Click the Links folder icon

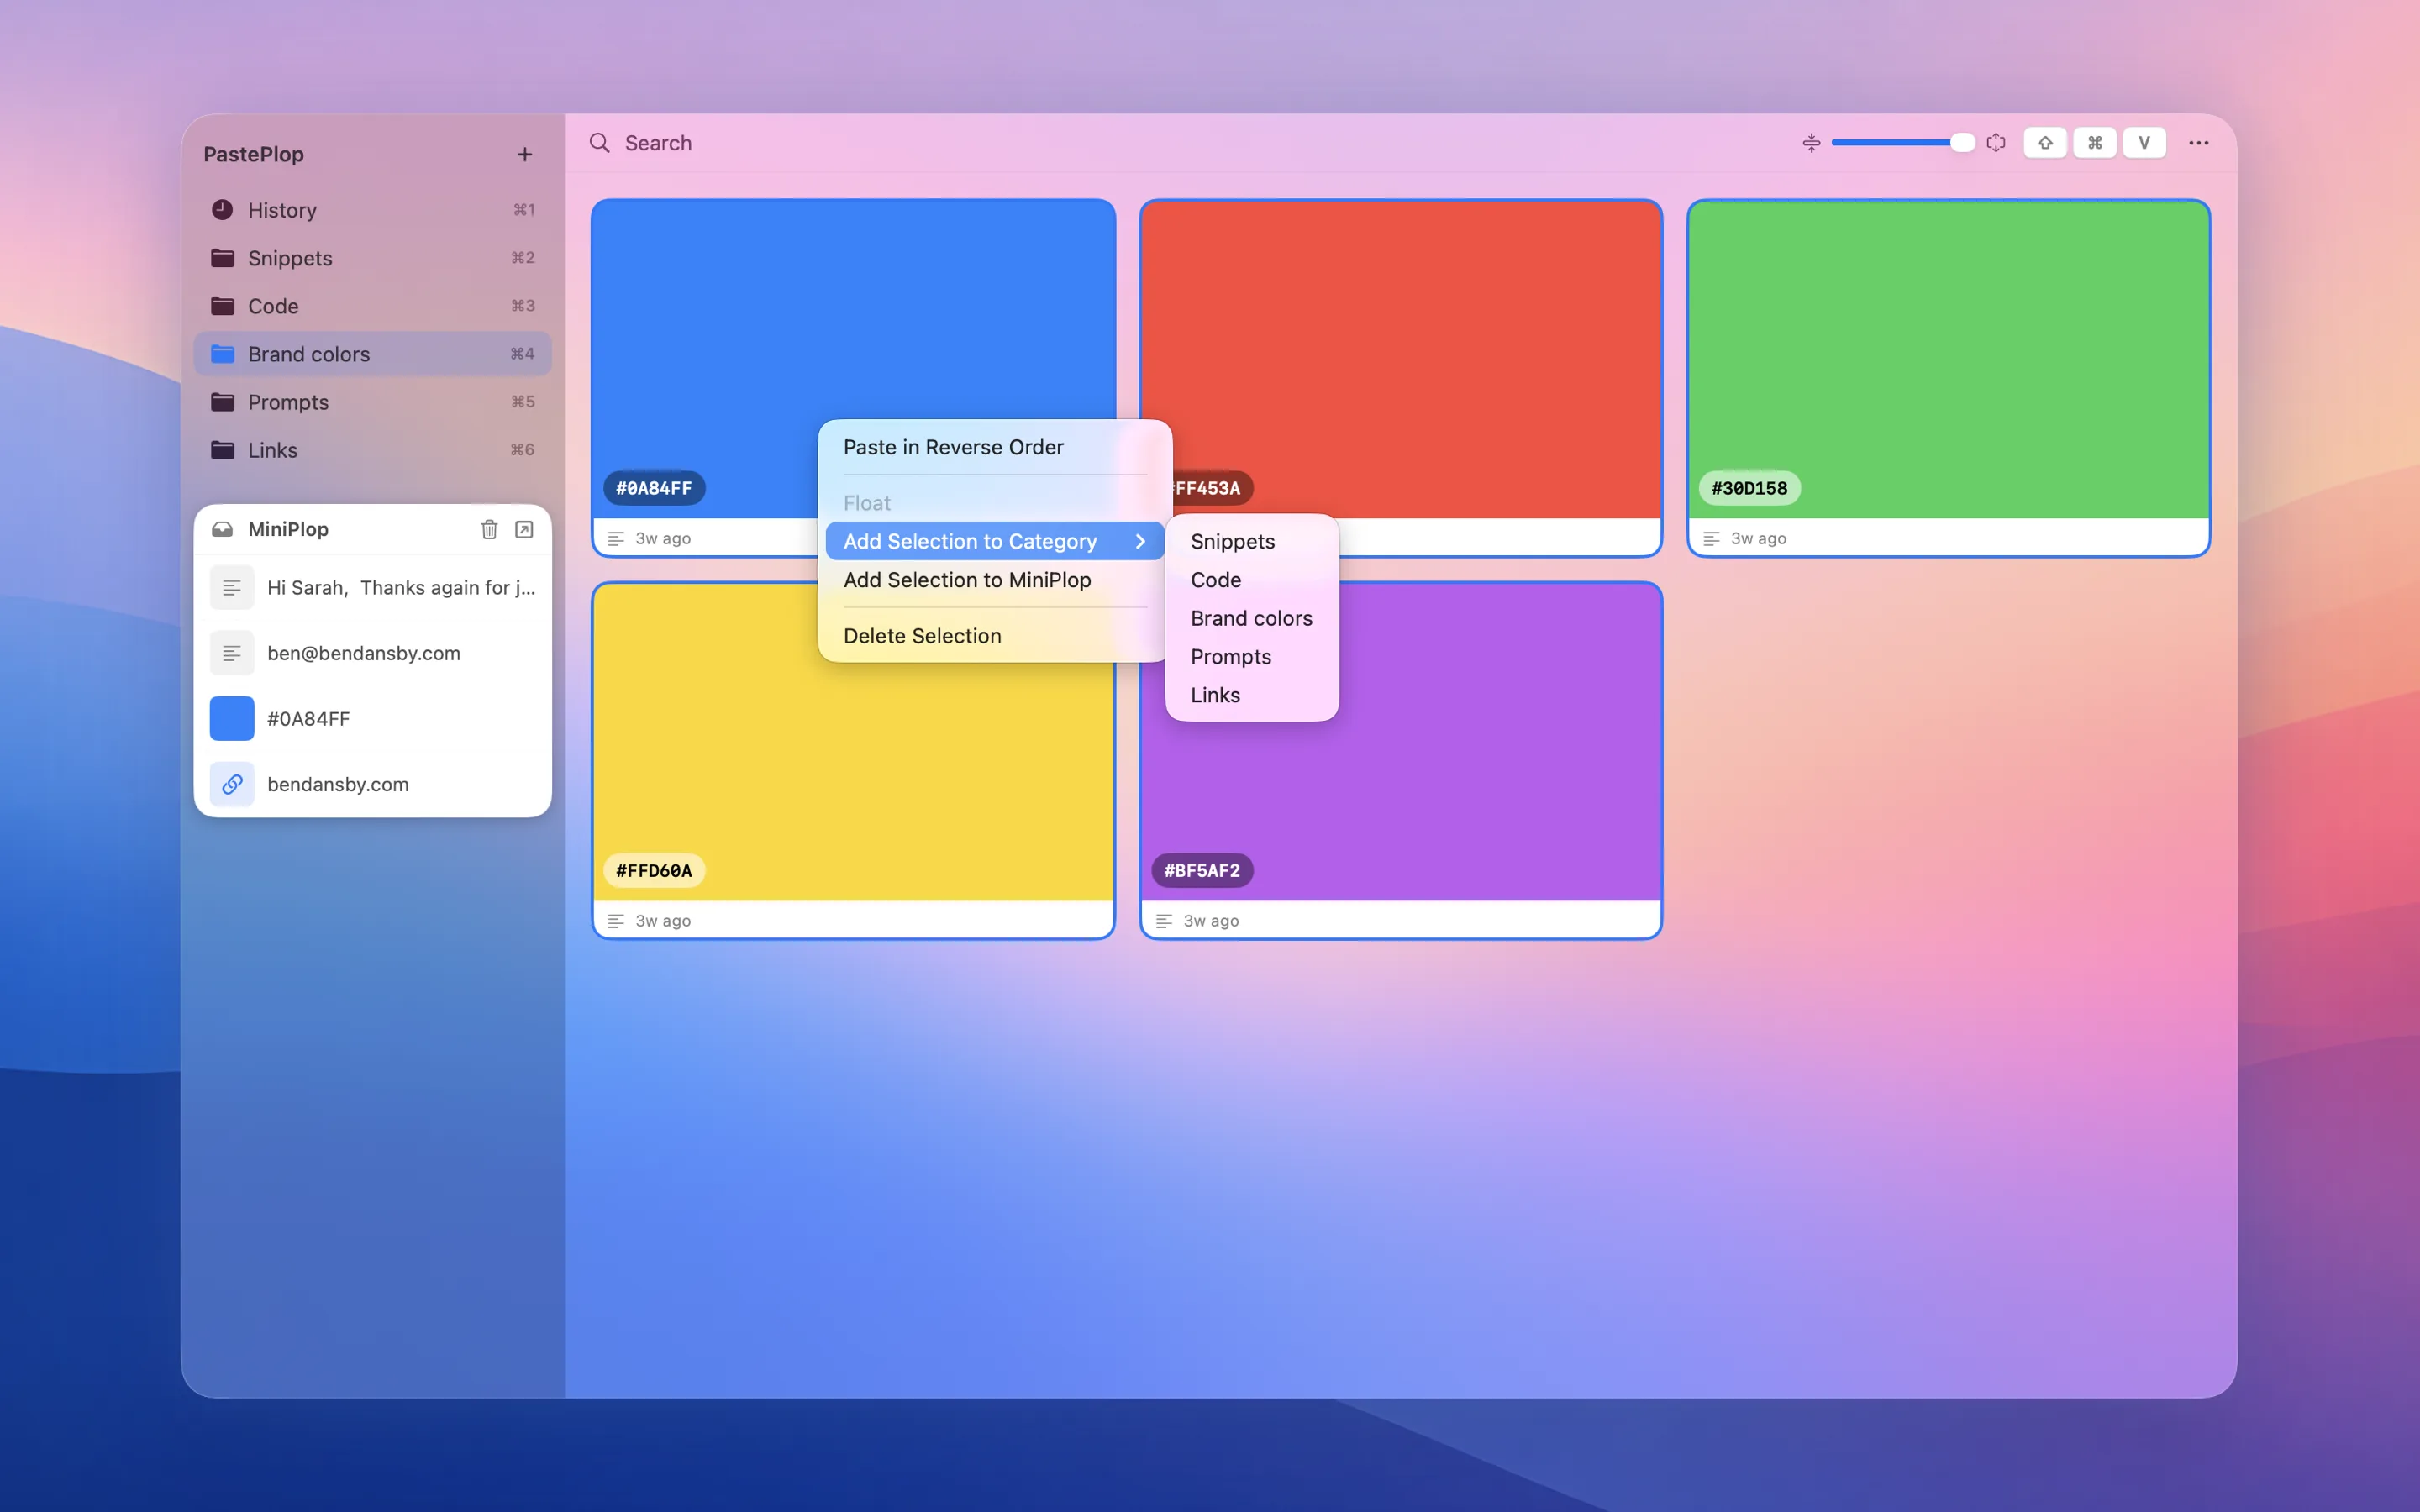(x=222, y=450)
